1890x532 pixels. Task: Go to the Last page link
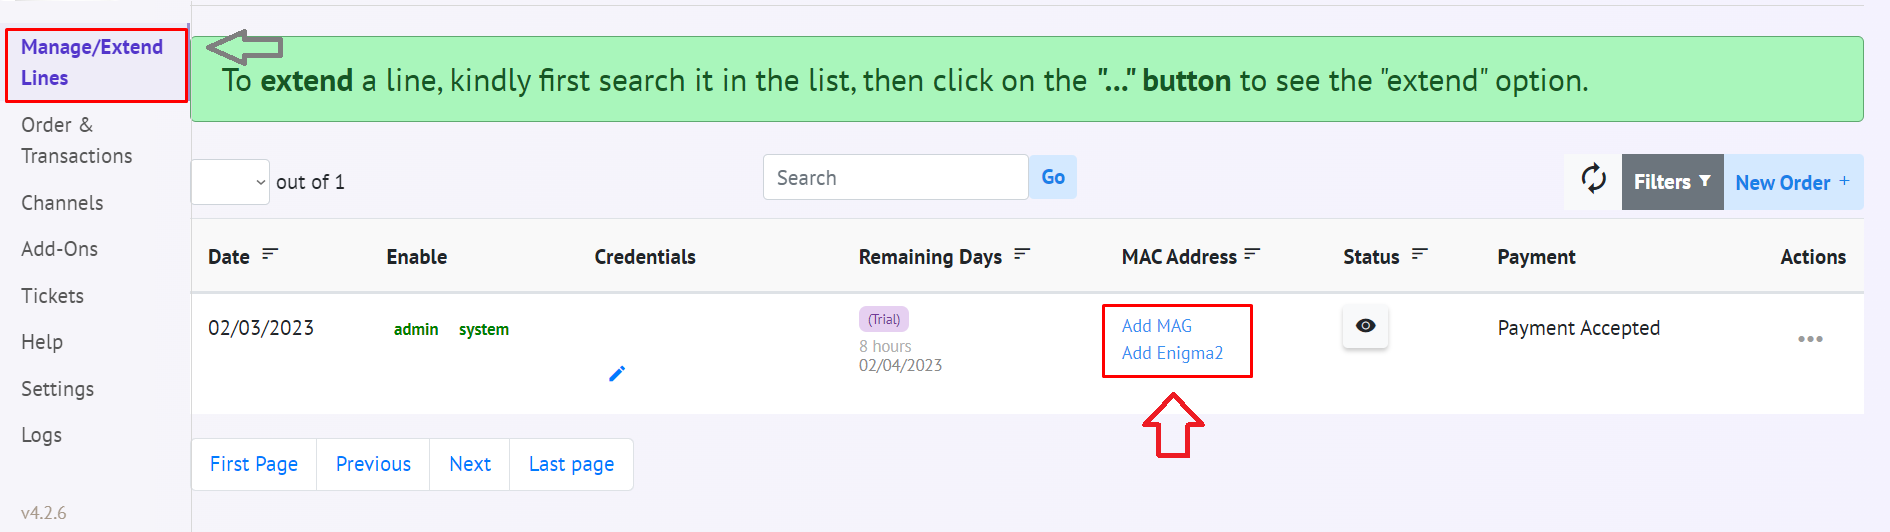pyautogui.click(x=571, y=464)
